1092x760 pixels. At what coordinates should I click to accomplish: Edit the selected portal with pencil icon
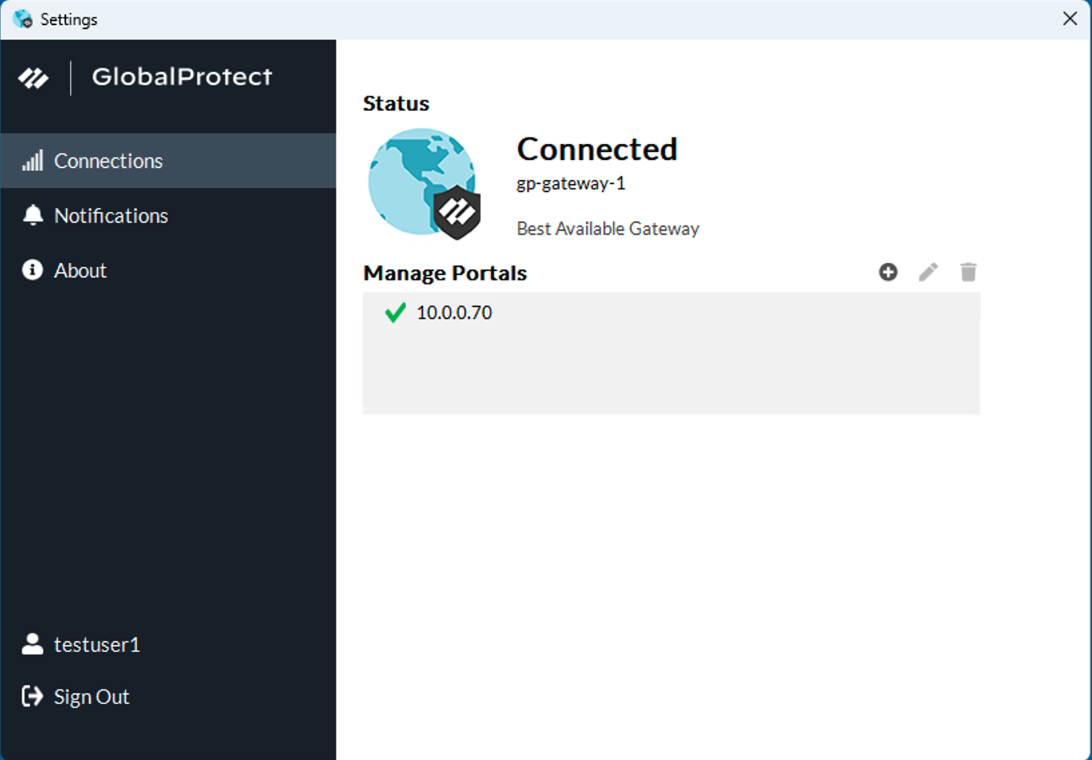click(928, 272)
